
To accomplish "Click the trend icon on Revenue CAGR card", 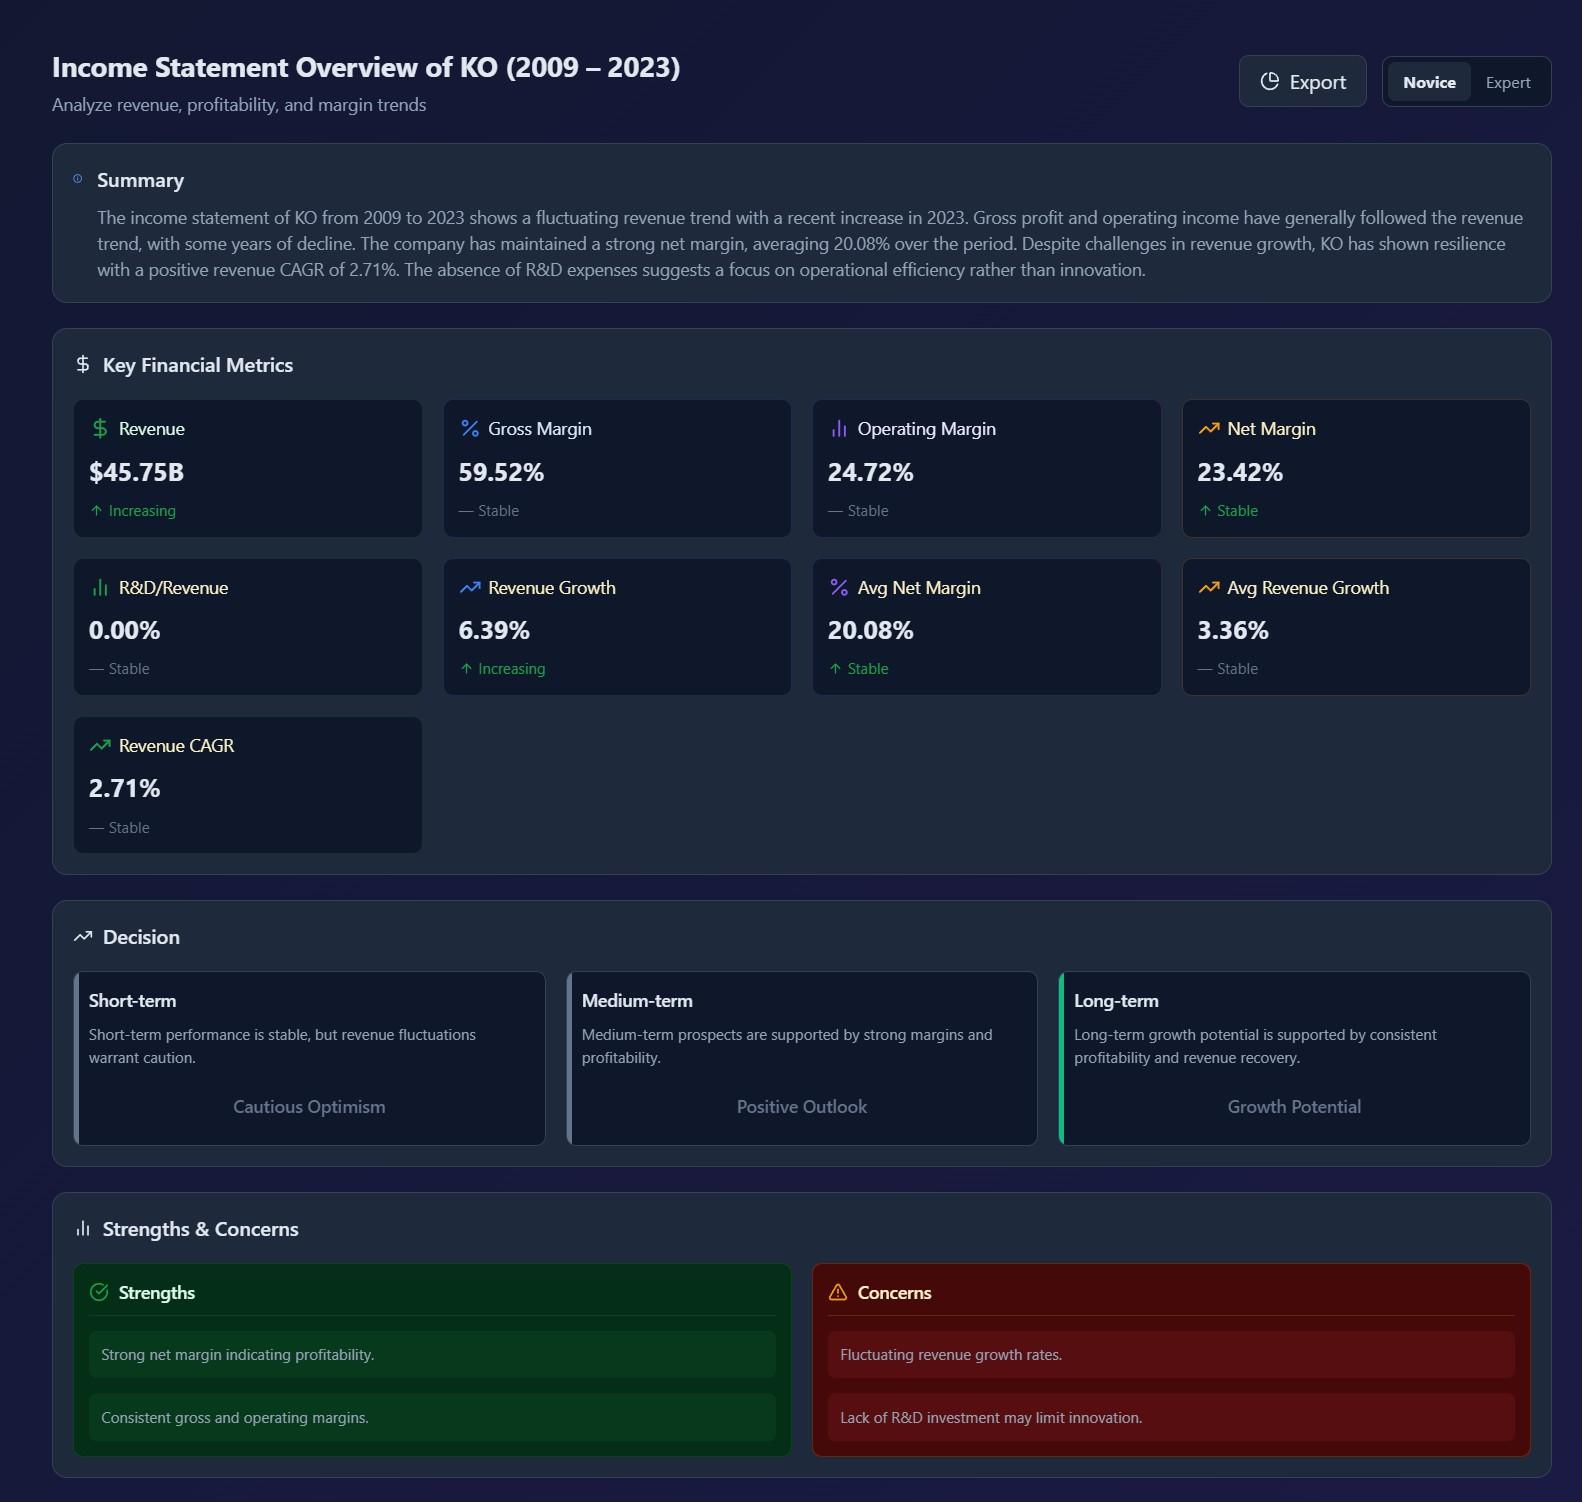I will pos(100,745).
